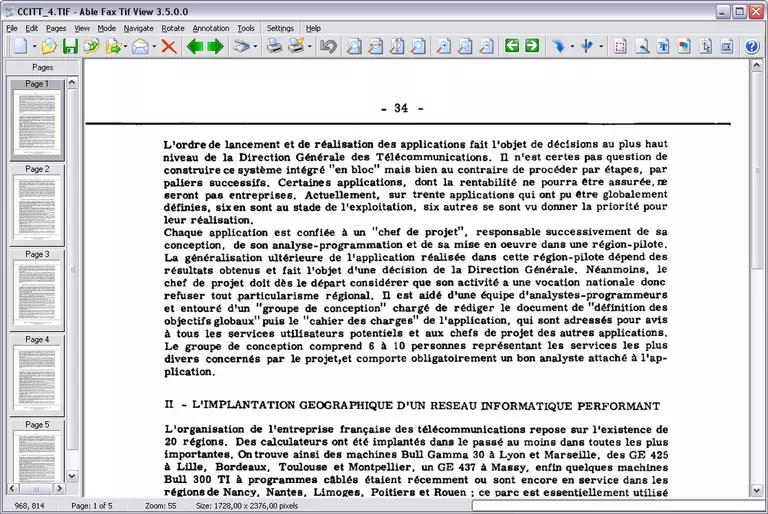The image size is (768, 514).
Task: Open the Annotation menu
Action: click(210, 28)
